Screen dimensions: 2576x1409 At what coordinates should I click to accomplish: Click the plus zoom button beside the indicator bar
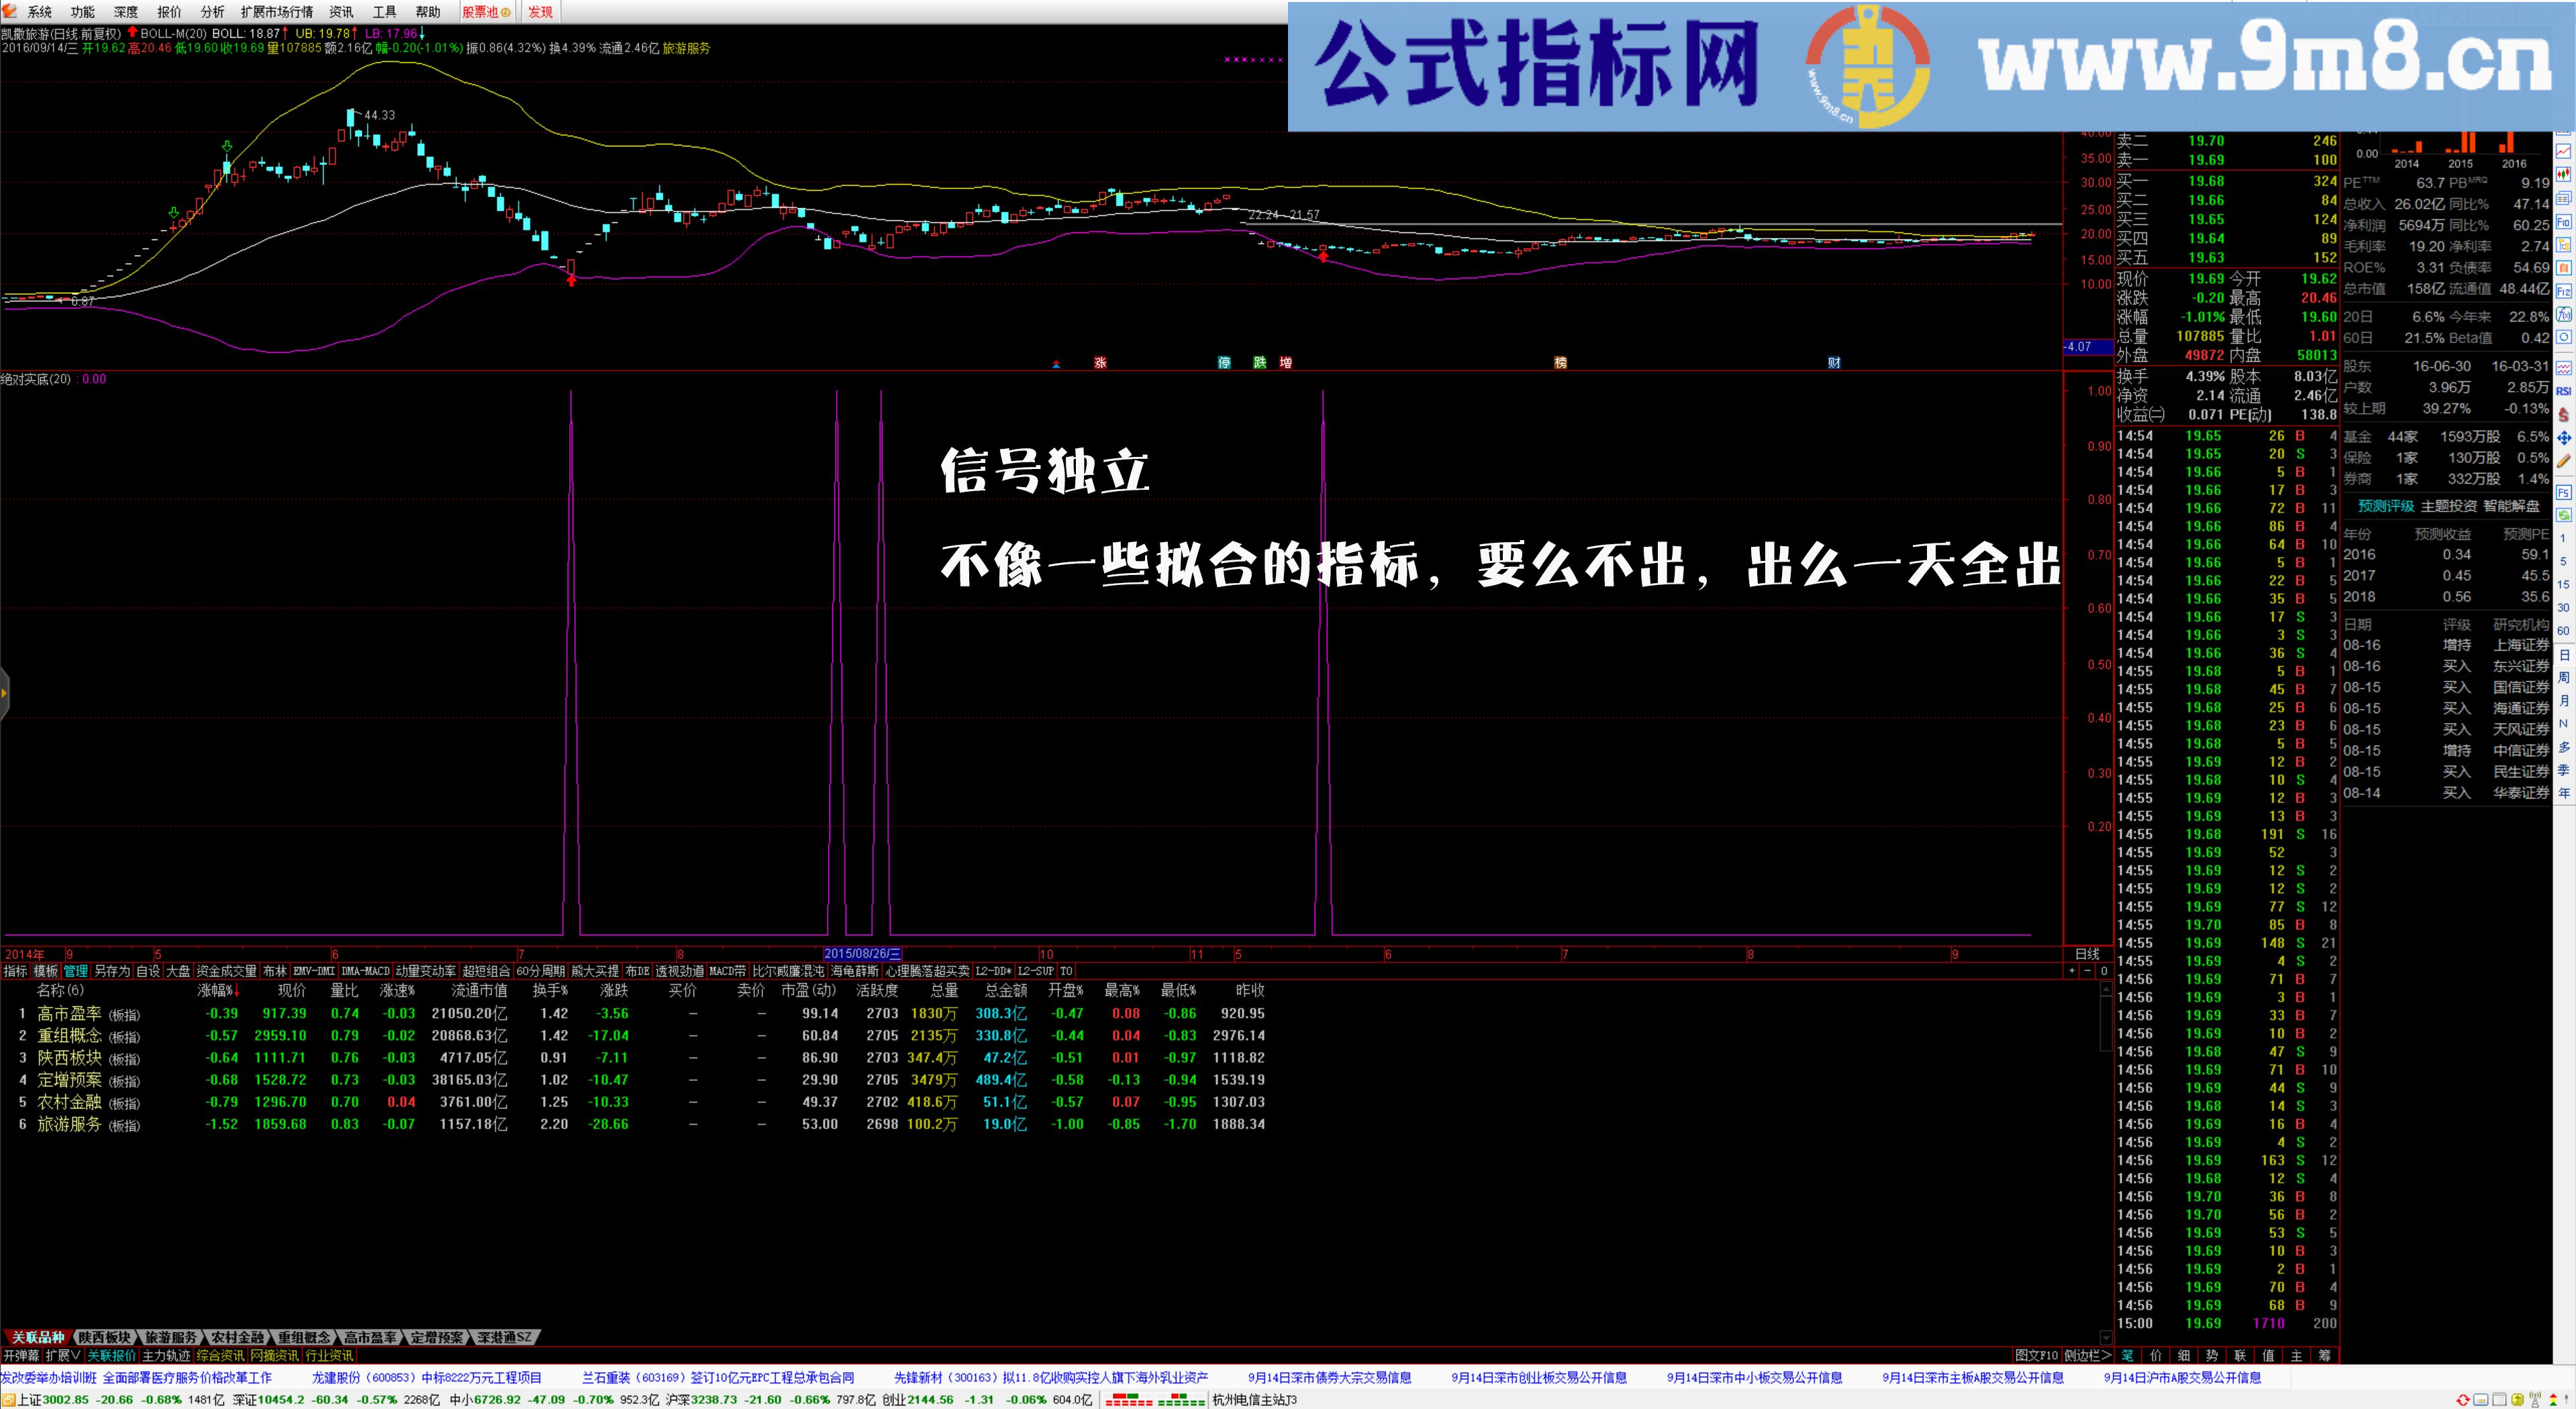click(x=2071, y=971)
